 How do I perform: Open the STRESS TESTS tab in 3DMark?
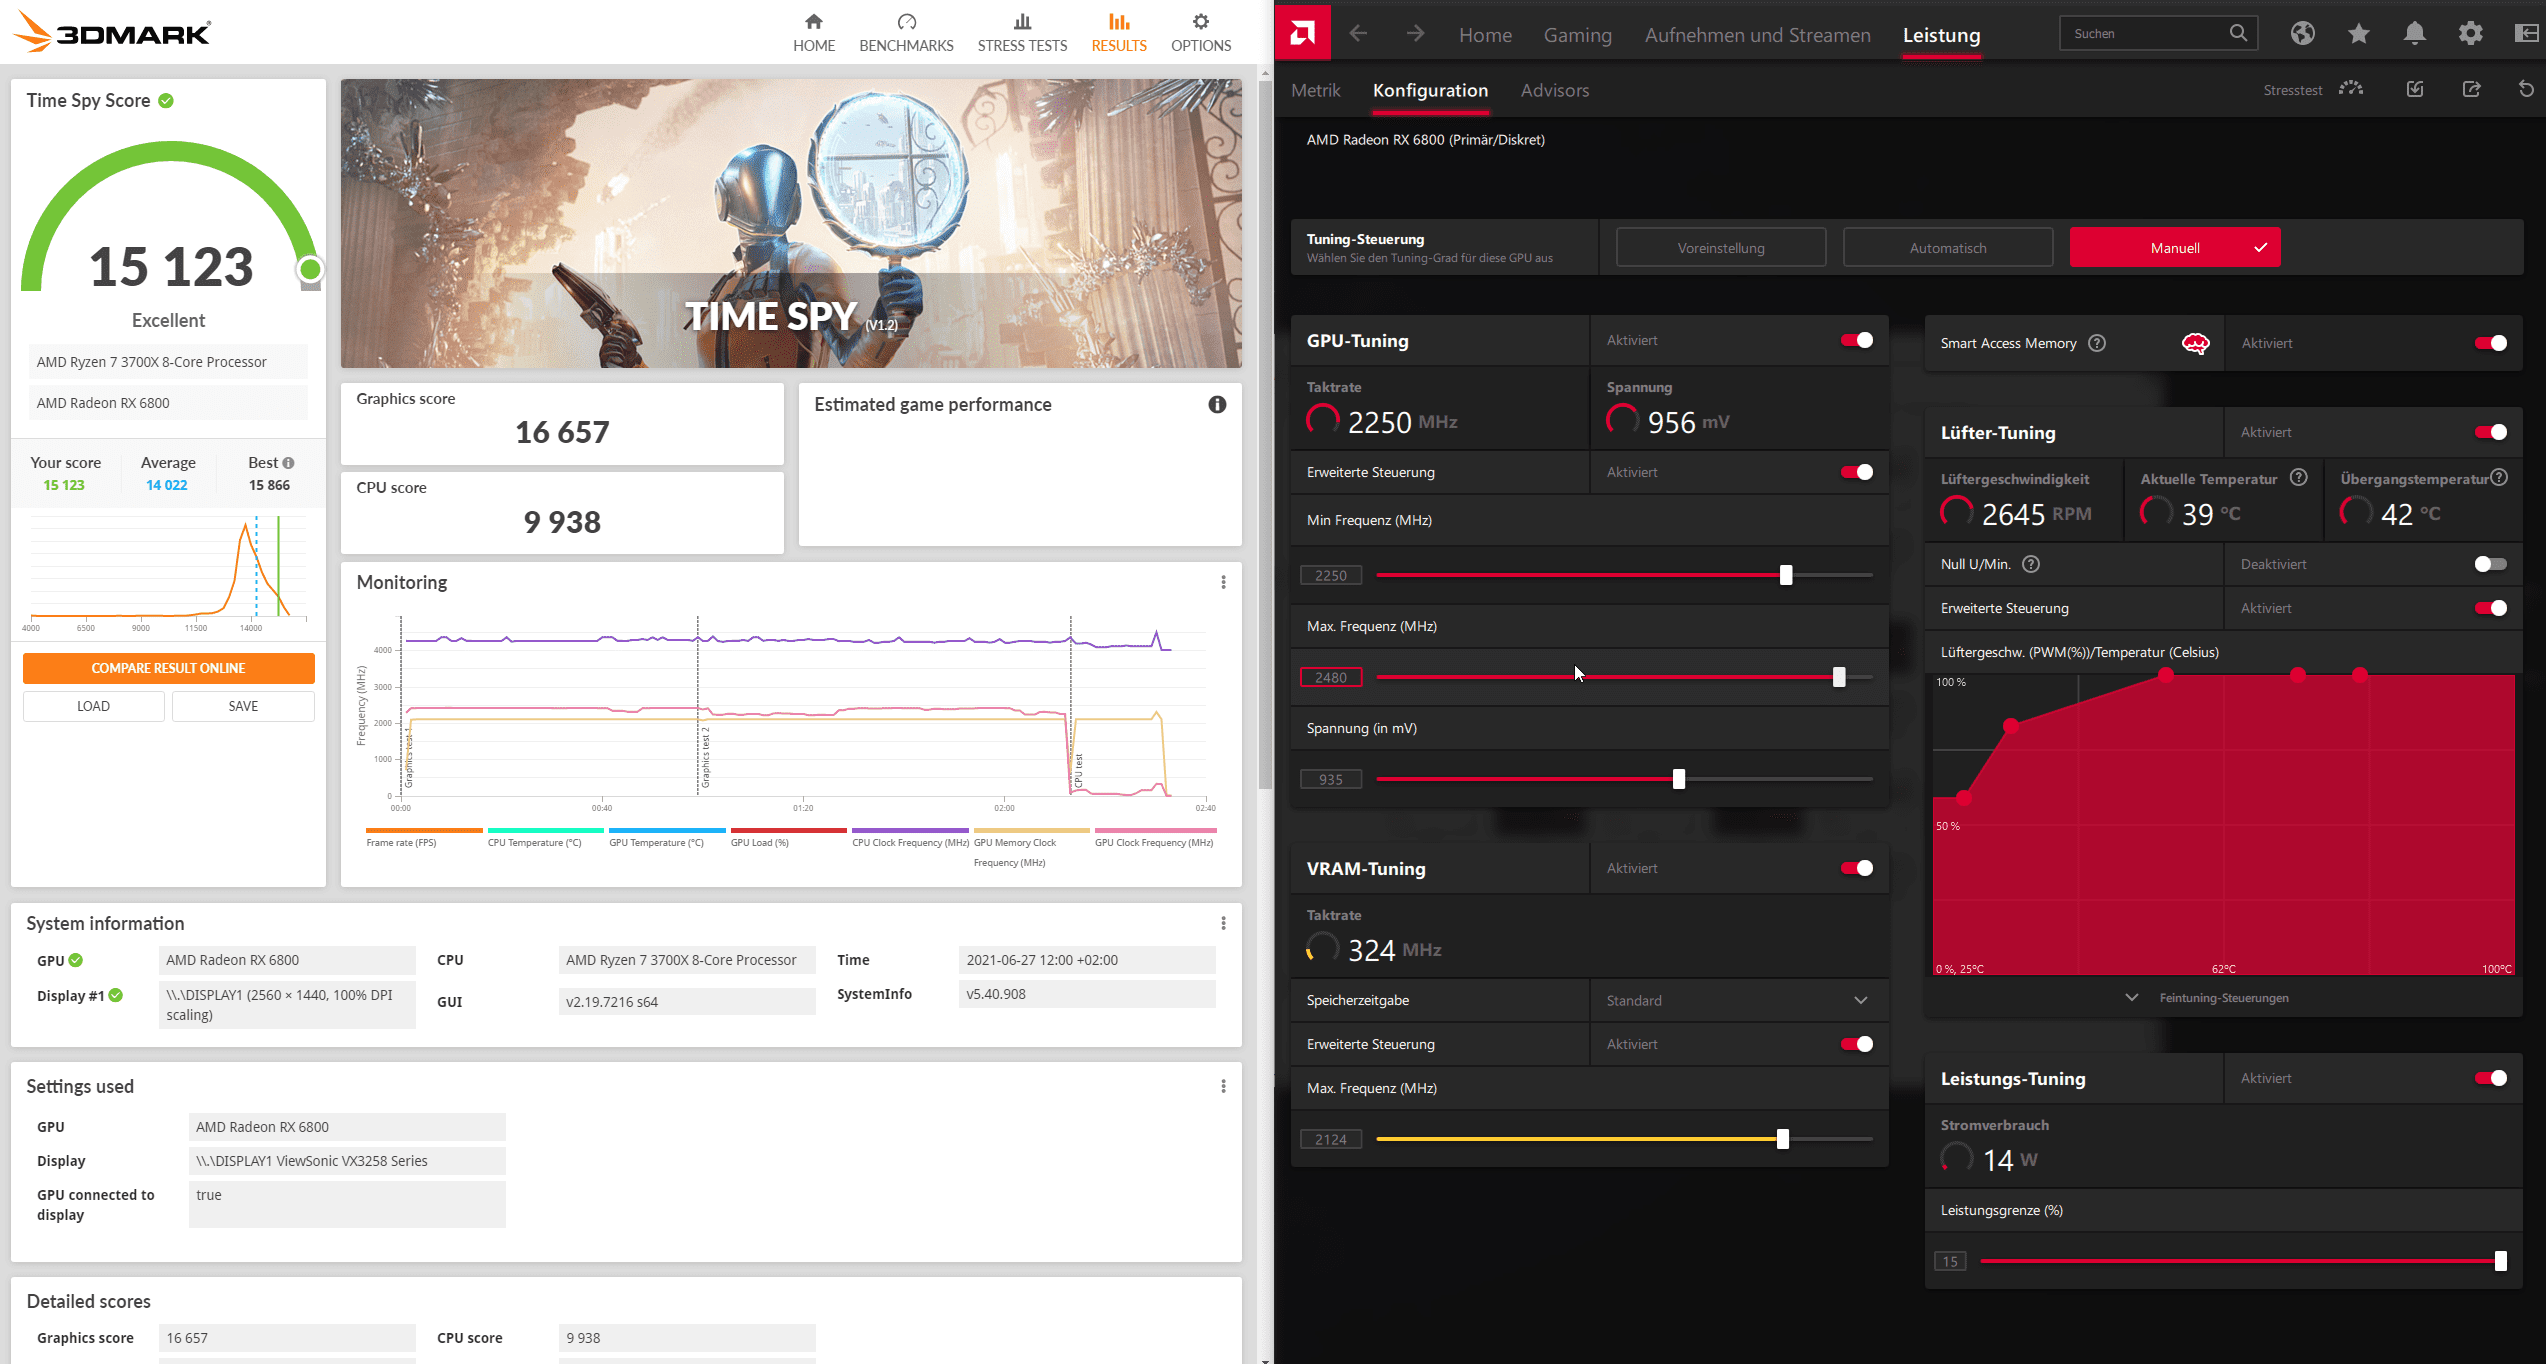click(x=1022, y=33)
